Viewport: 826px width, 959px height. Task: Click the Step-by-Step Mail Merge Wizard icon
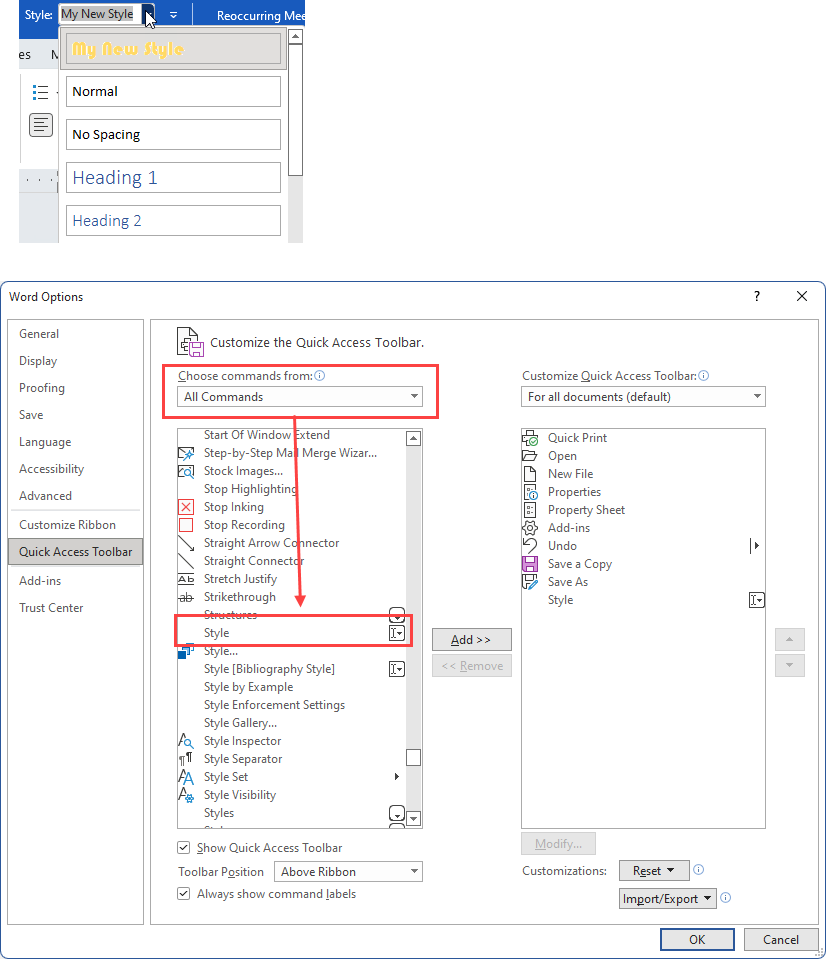click(x=186, y=453)
